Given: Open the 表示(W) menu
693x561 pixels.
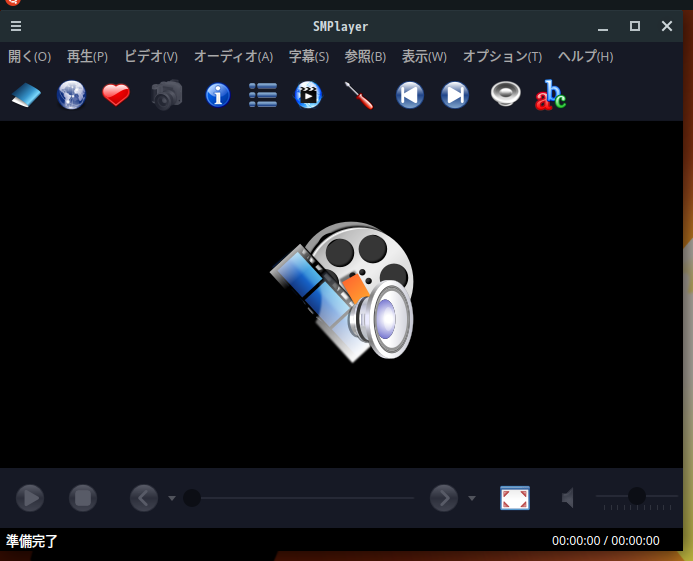Looking at the screenshot, I should 424,57.
